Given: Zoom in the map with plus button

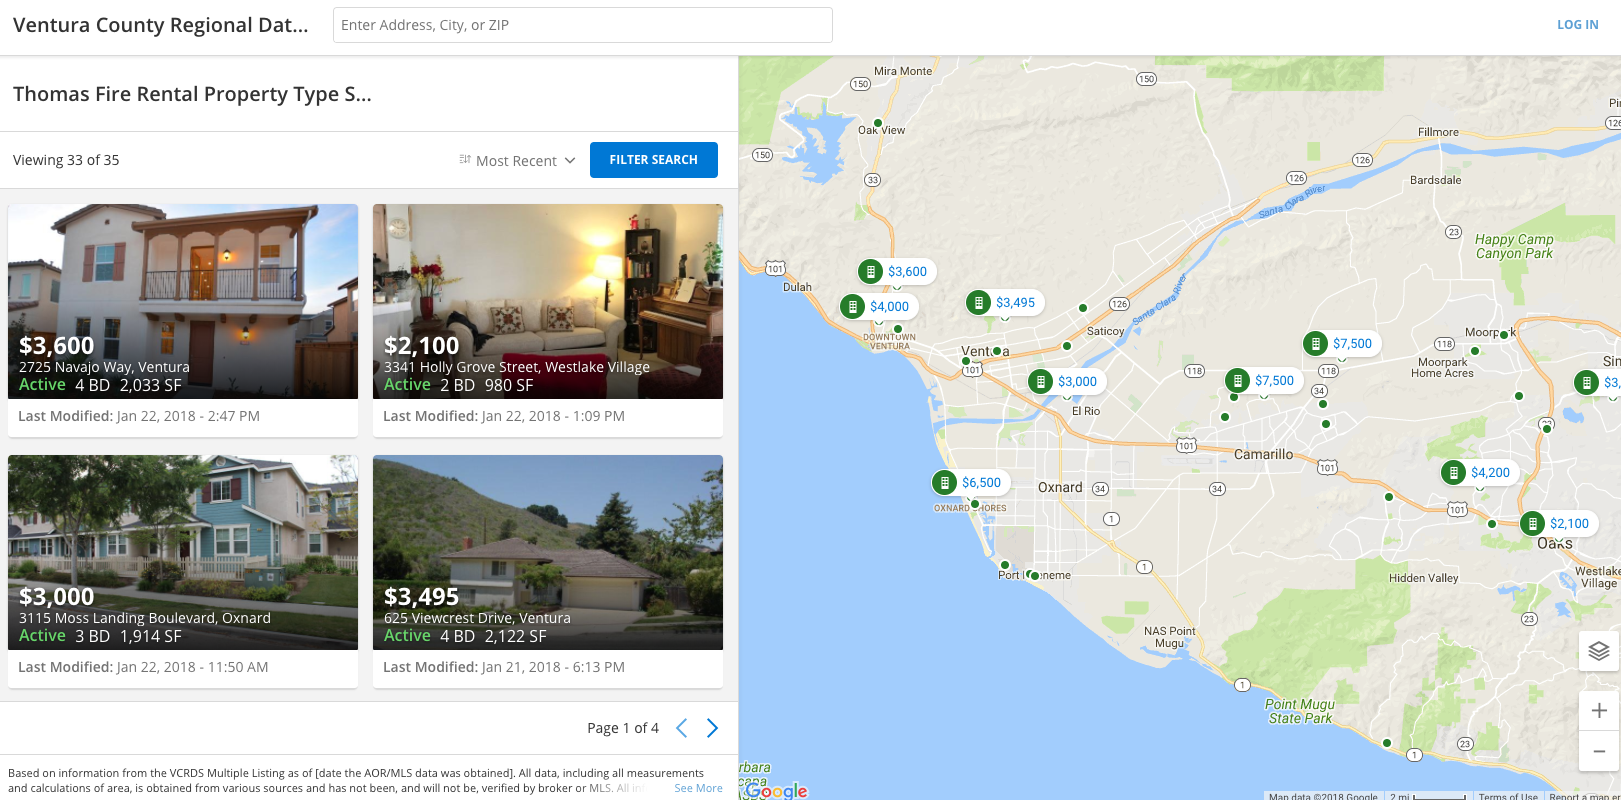Looking at the screenshot, I should click(1599, 711).
